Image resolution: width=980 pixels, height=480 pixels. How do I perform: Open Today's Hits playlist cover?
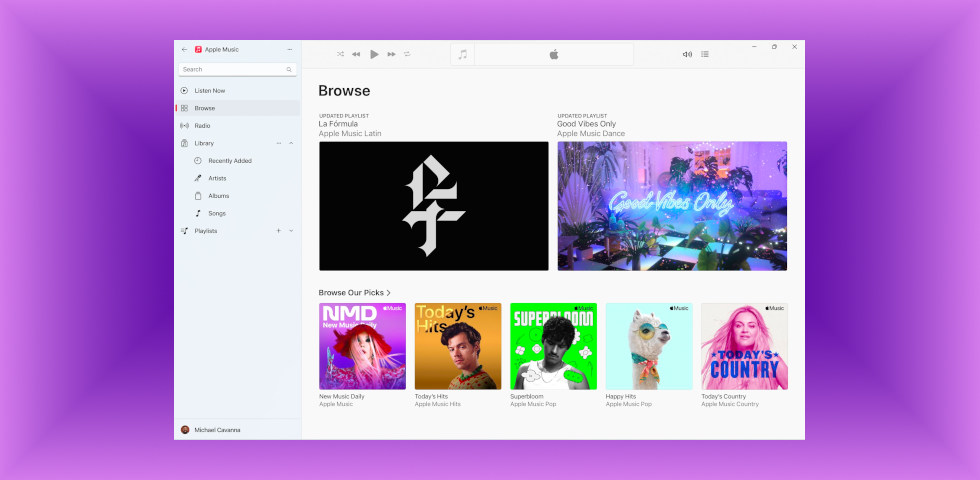click(x=458, y=346)
